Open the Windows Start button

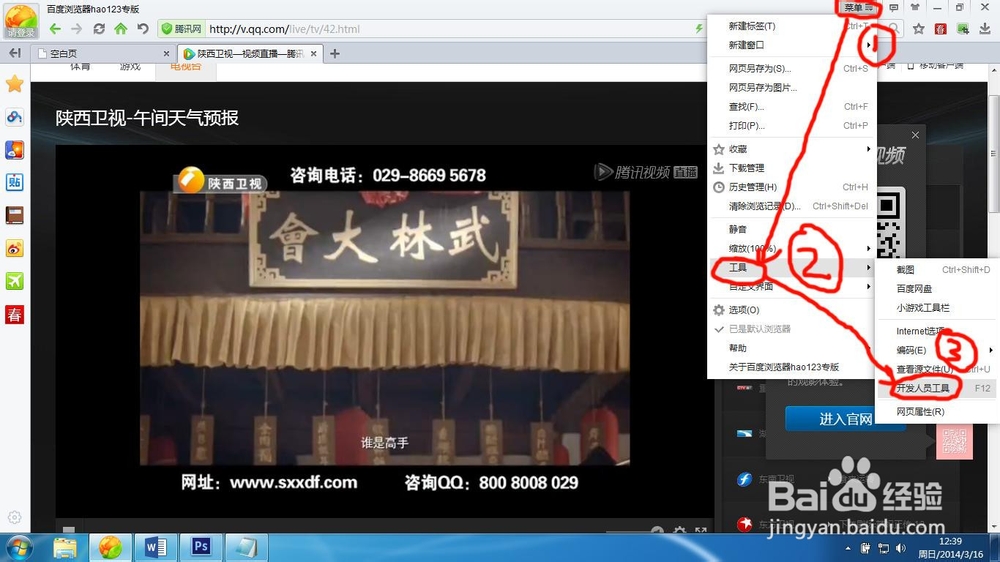point(19,548)
